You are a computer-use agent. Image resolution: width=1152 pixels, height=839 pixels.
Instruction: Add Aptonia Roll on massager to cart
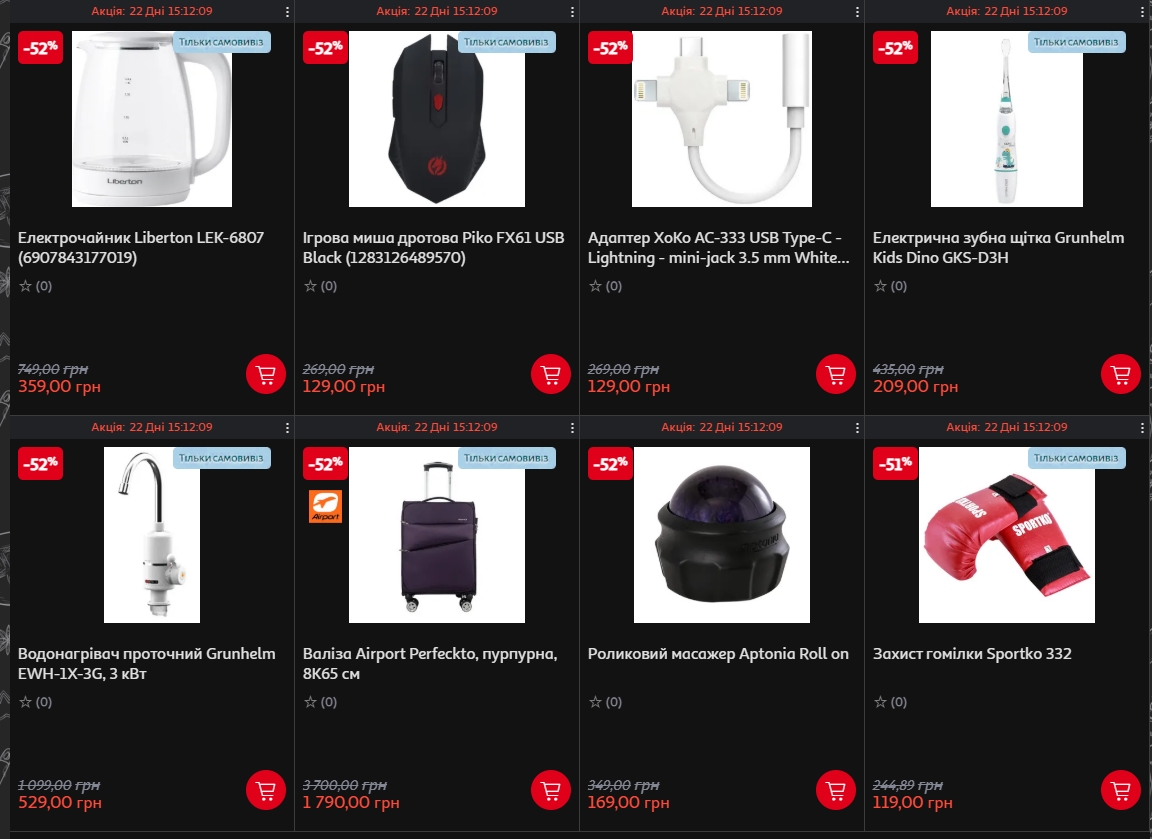(835, 791)
